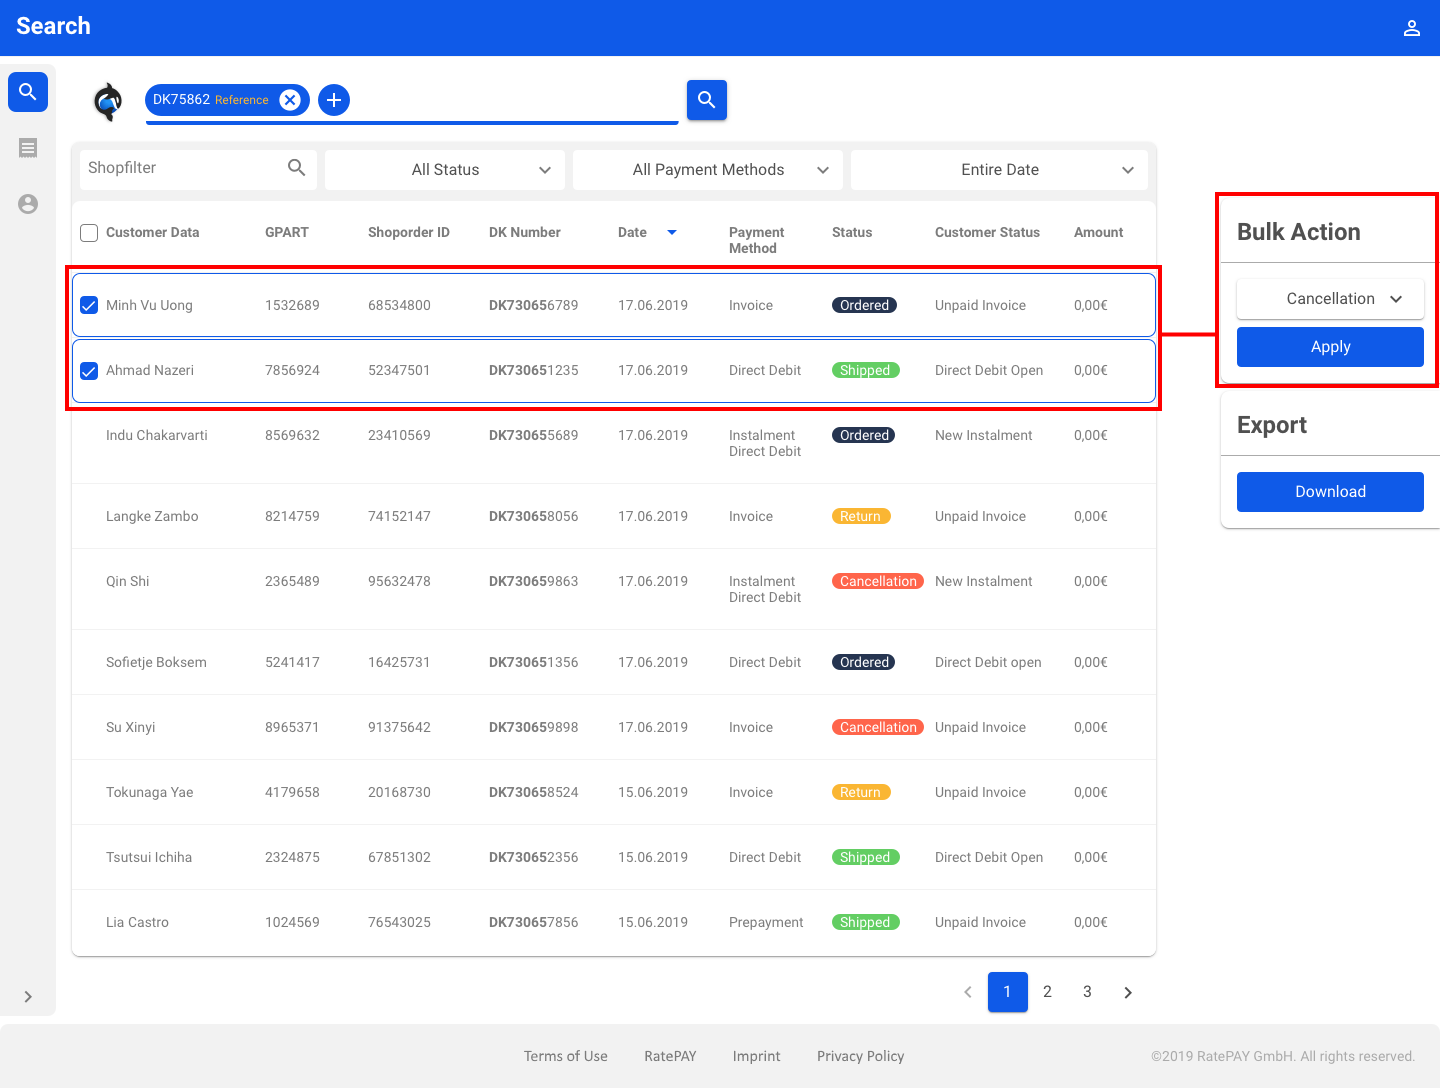
Task: Open the All Status dropdown
Action: tap(445, 170)
